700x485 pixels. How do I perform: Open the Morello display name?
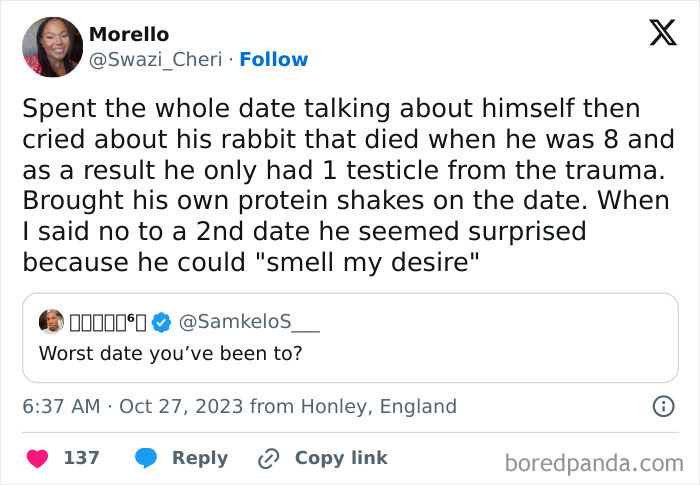pos(129,35)
